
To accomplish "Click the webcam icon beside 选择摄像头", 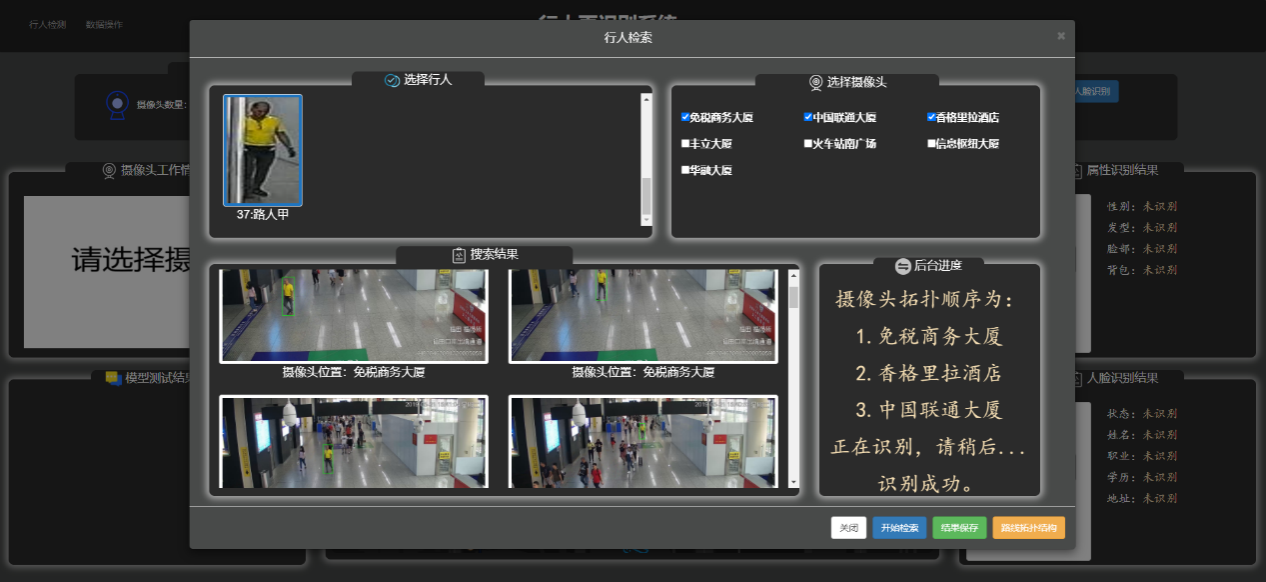I will tap(816, 82).
